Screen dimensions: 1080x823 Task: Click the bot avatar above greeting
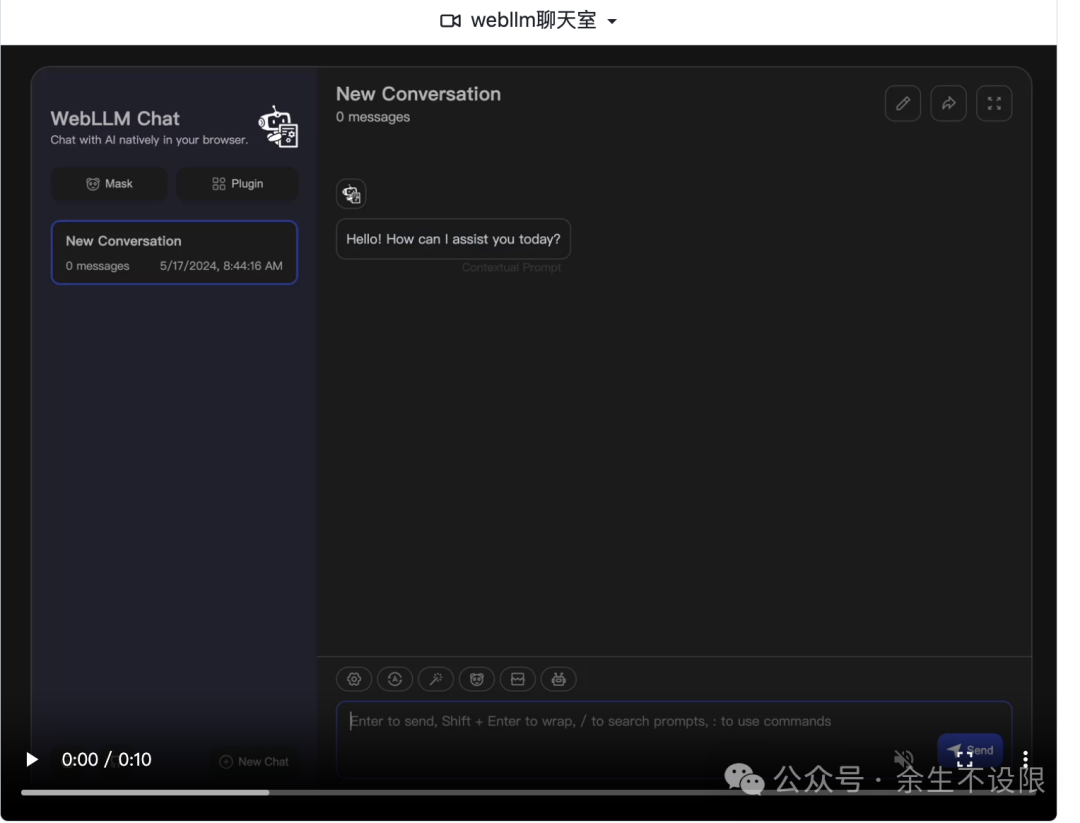351,194
